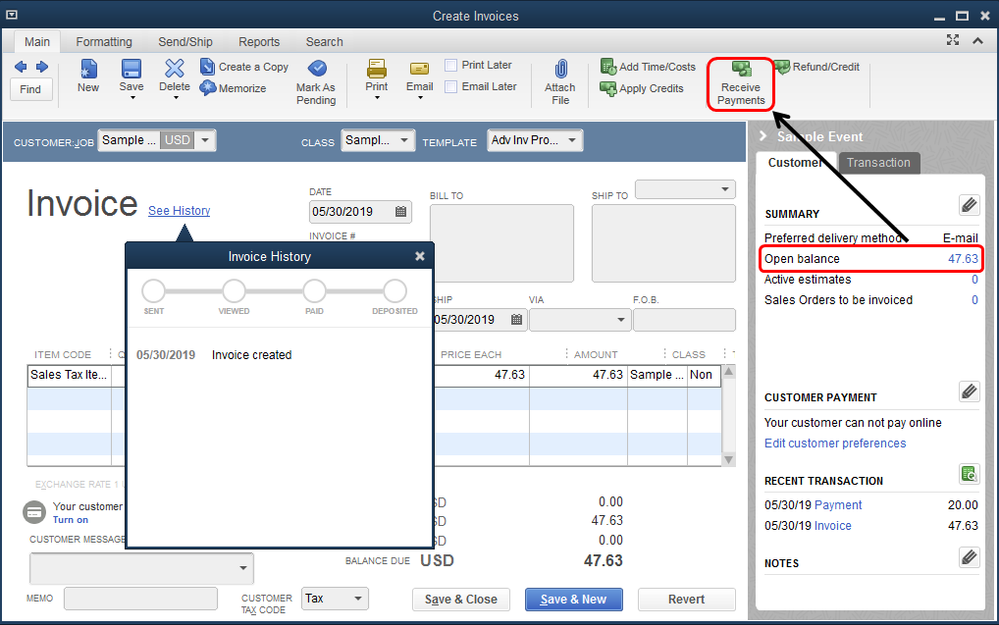This screenshot has height=625, width=999.
Task: Go to next invoice with right arrow
Action: click(x=42, y=67)
